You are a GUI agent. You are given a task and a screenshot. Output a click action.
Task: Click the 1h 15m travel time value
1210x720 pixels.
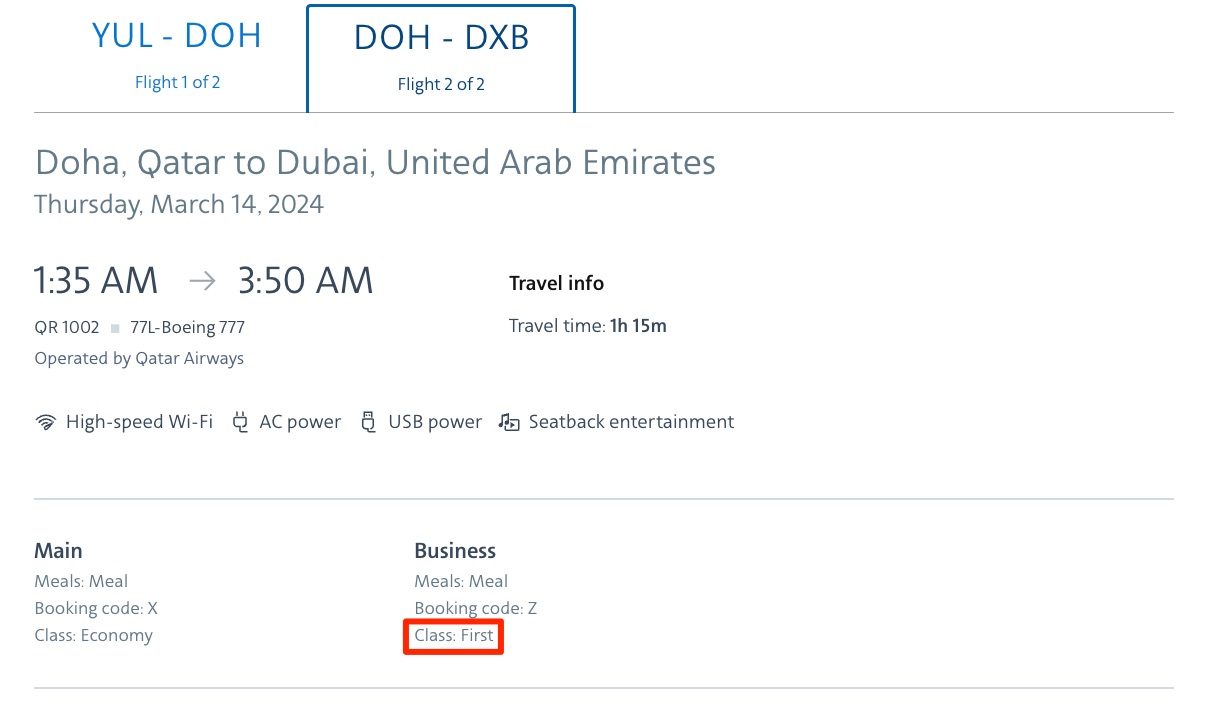[638, 325]
